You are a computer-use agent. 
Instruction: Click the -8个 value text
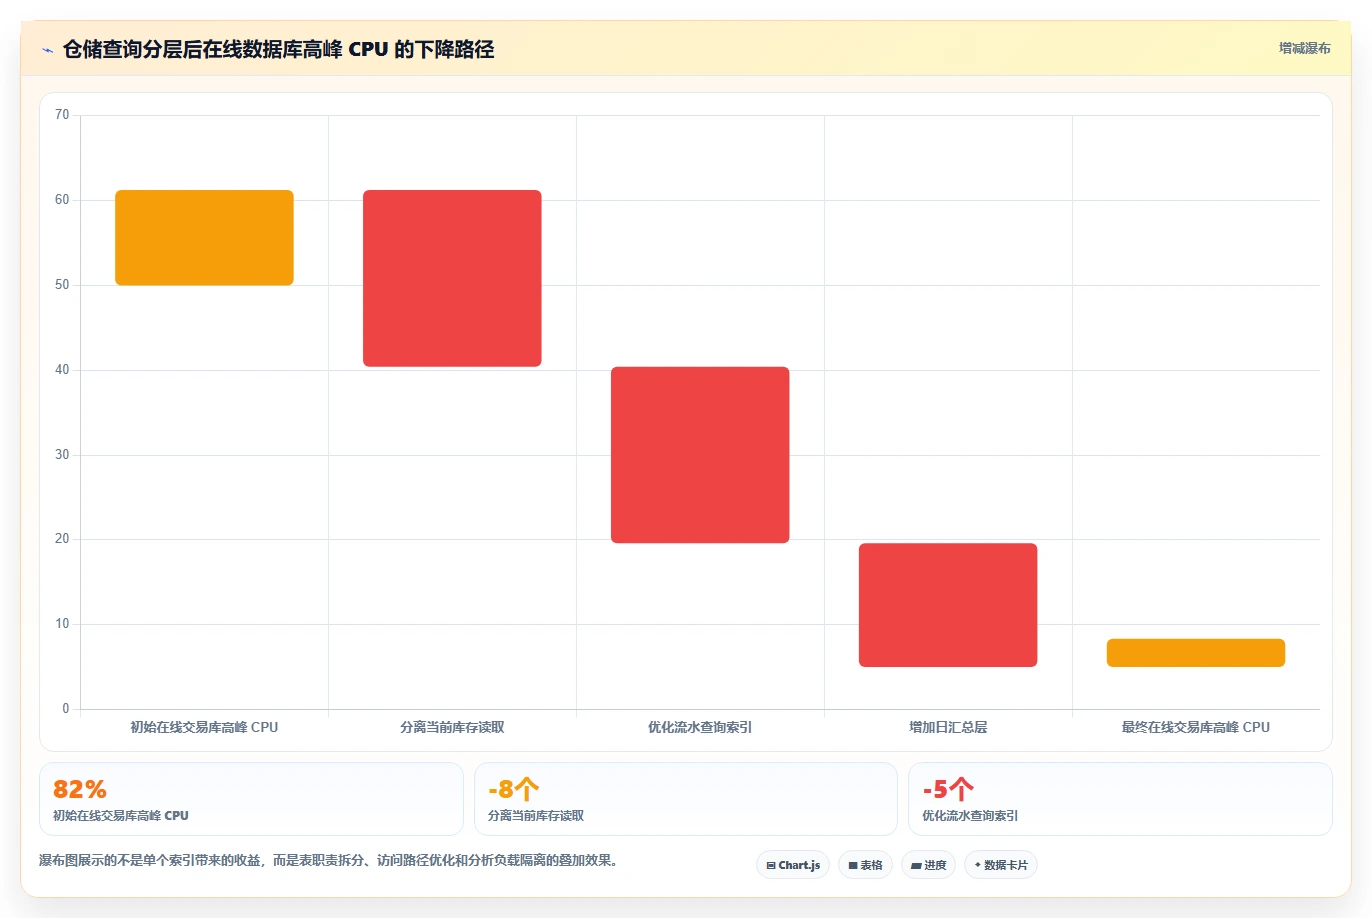[514, 789]
